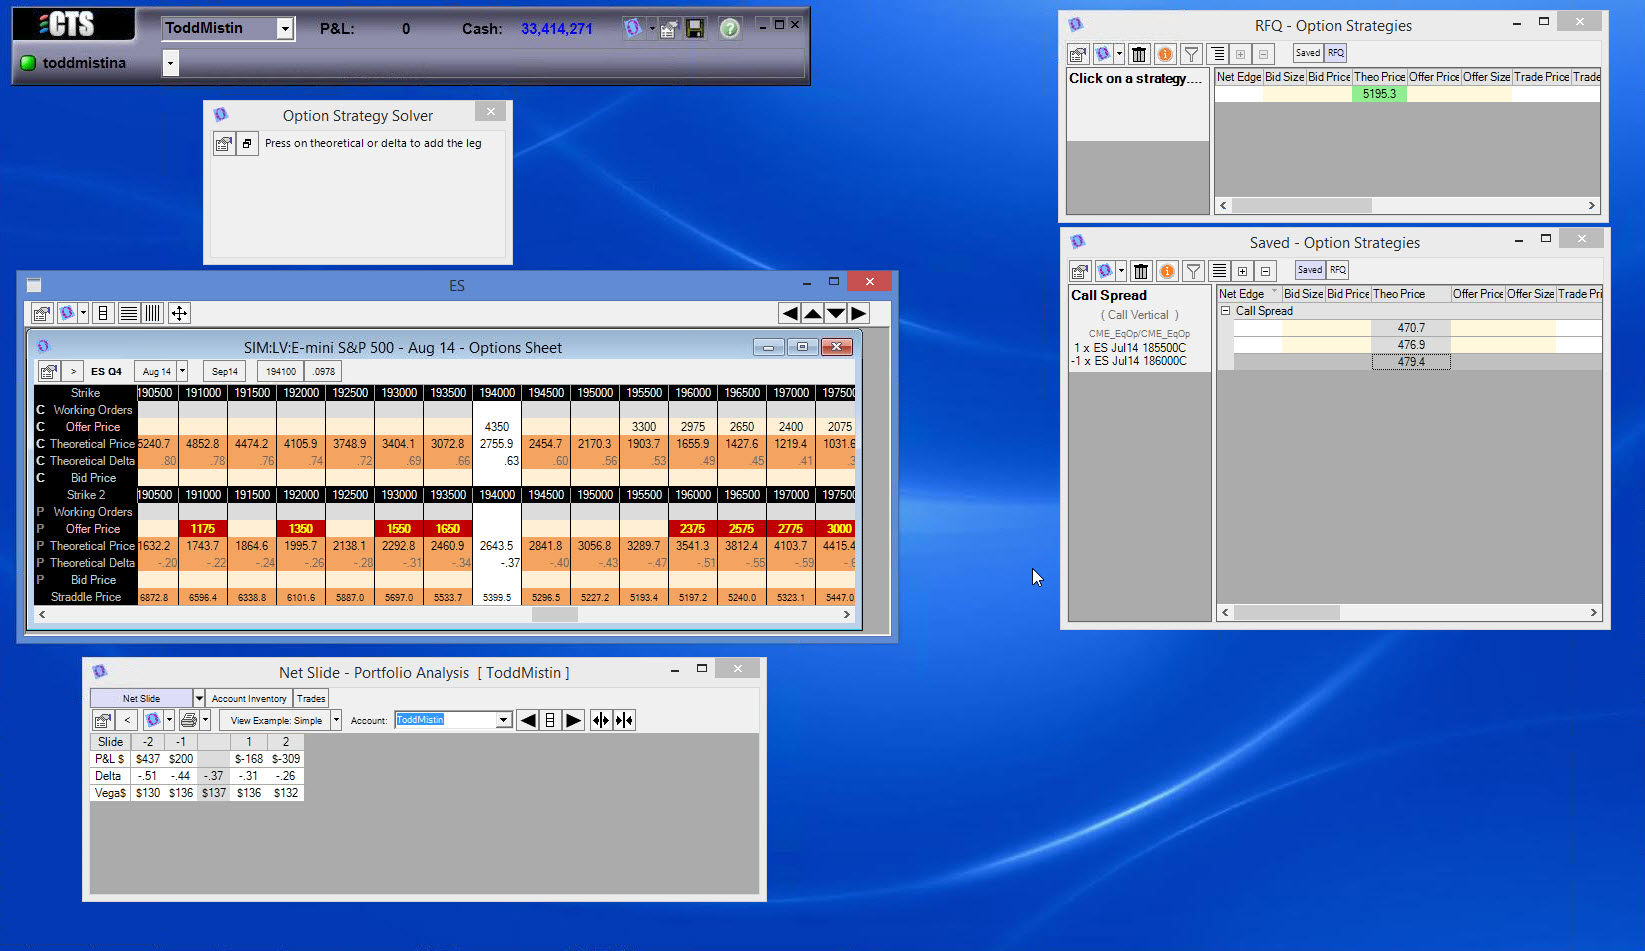Image resolution: width=1645 pixels, height=951 pixels.
Task: Open properties icon in CTS main toolbar
Action: pos(669,29)
